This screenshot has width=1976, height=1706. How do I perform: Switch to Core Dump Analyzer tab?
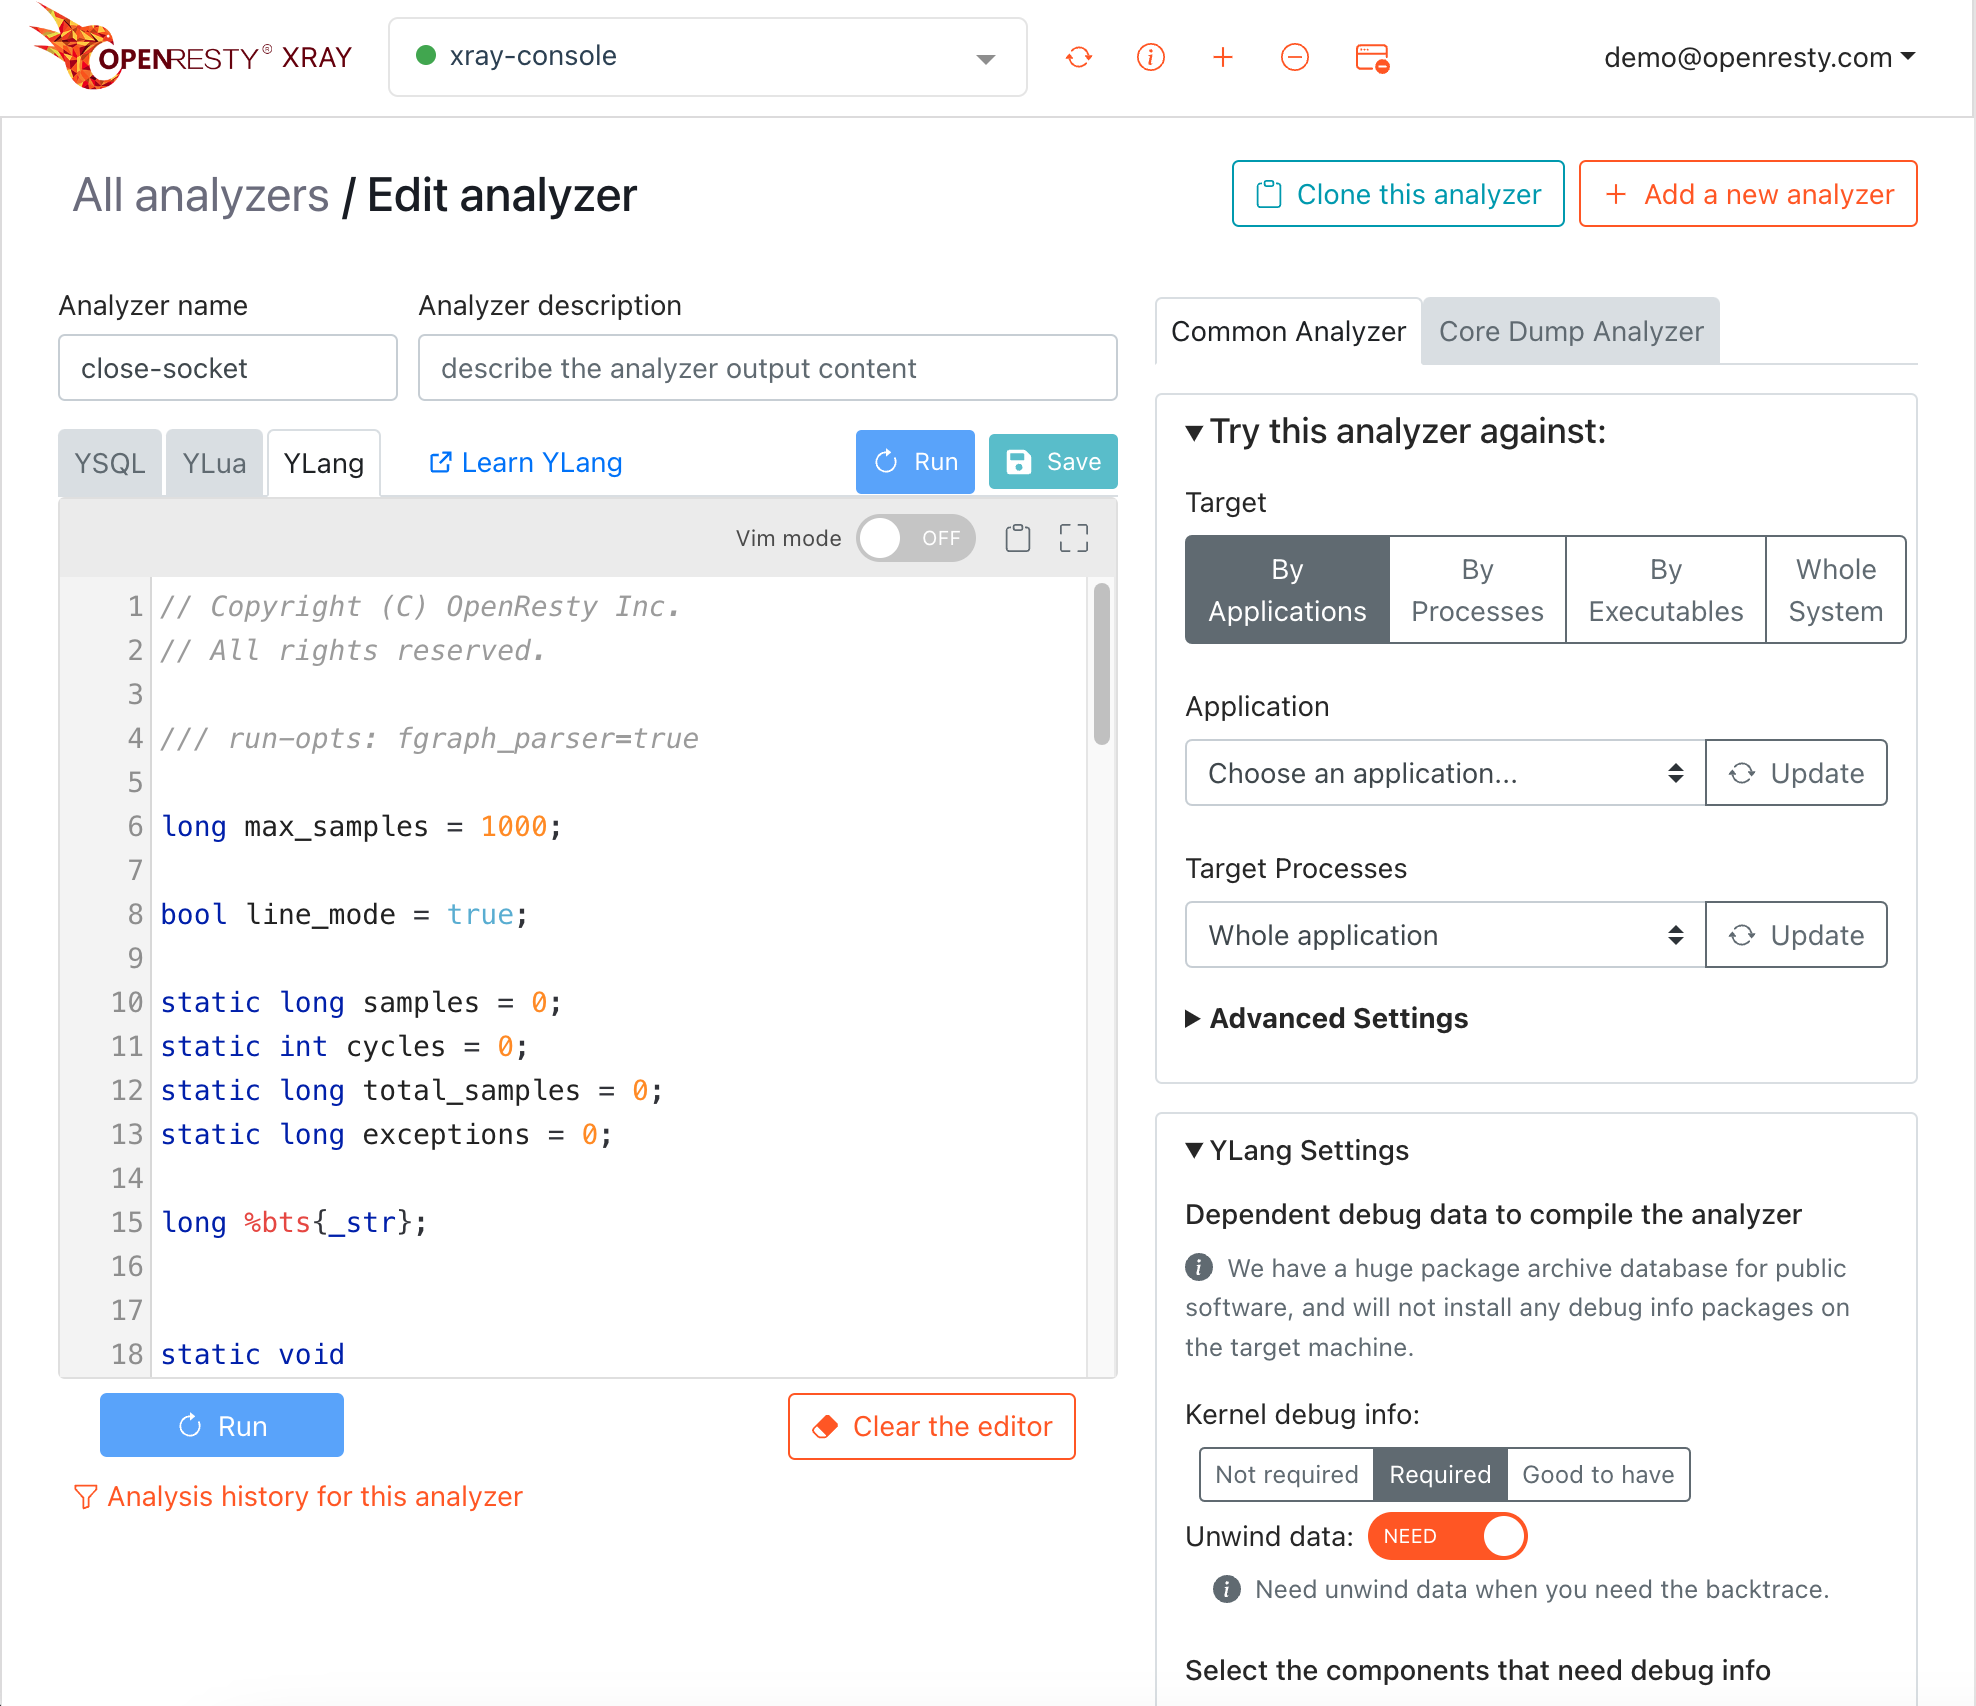[x=1571, y=331]
